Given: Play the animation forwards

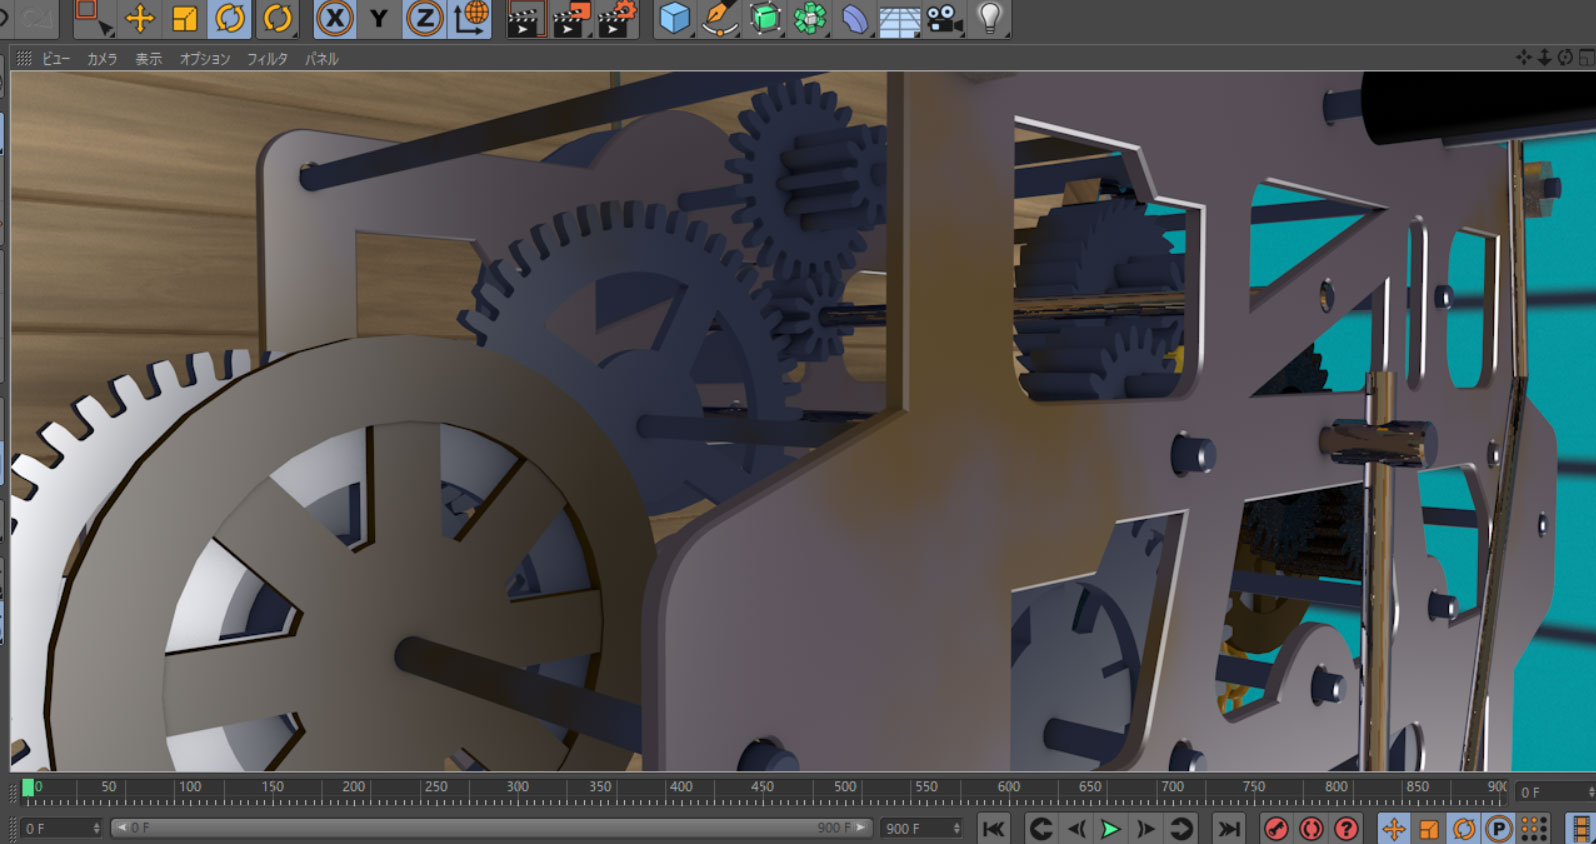Looking at the screenshot, I should (x=1110, y=829).
